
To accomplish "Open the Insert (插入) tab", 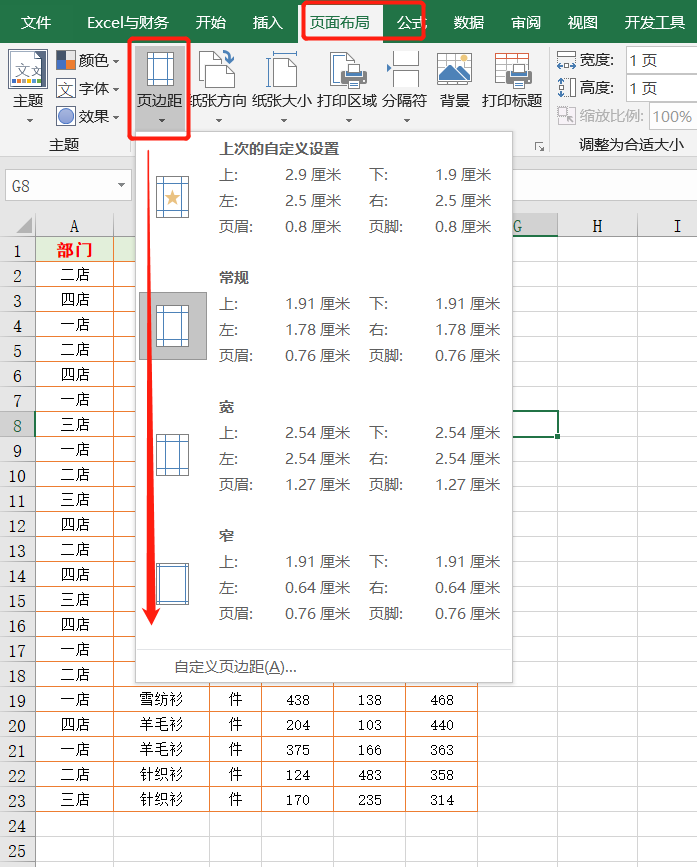I will 268,23.
